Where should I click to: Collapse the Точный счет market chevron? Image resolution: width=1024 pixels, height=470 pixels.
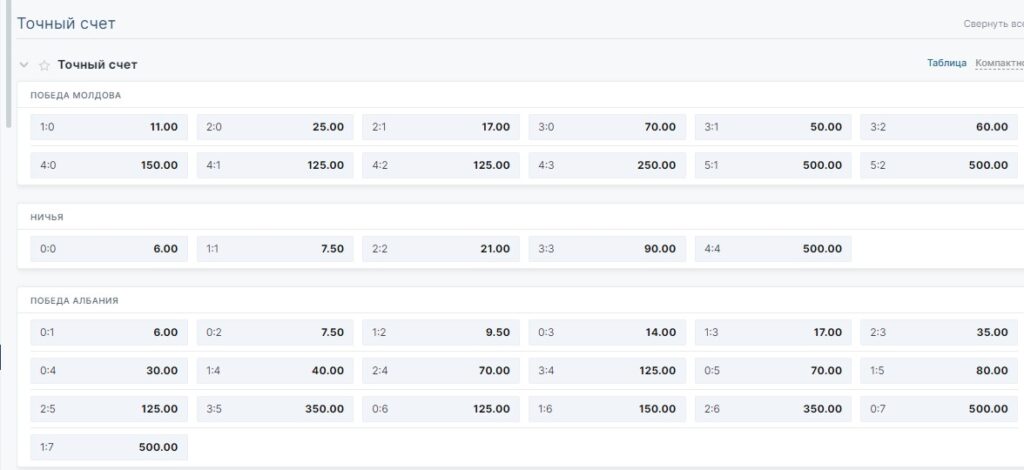click(x=24, y=65)
